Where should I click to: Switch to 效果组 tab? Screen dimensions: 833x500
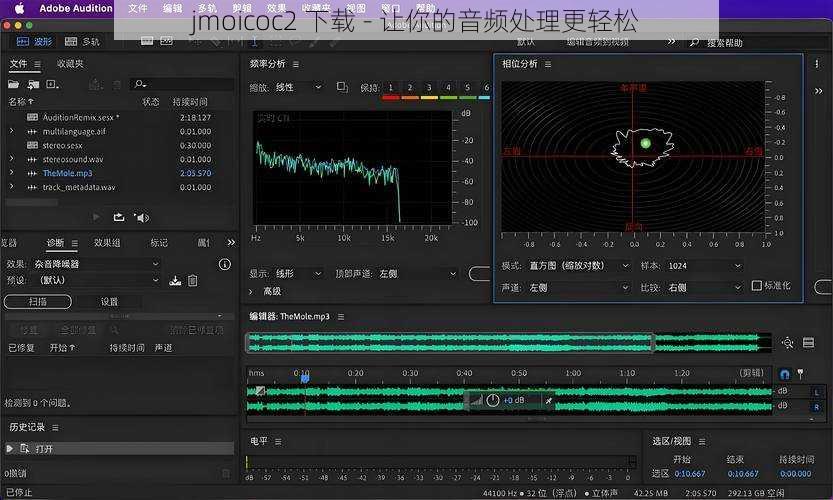107,243
